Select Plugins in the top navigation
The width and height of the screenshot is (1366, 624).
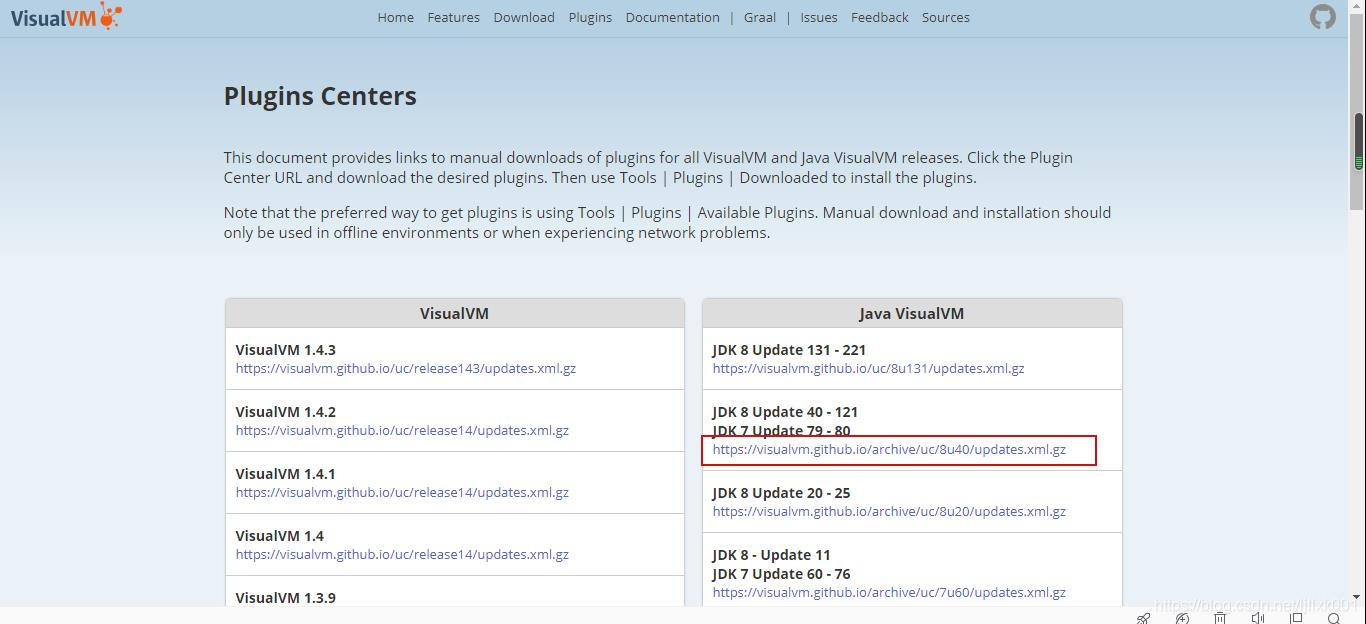pyautogui.click(x=590, y=17)
